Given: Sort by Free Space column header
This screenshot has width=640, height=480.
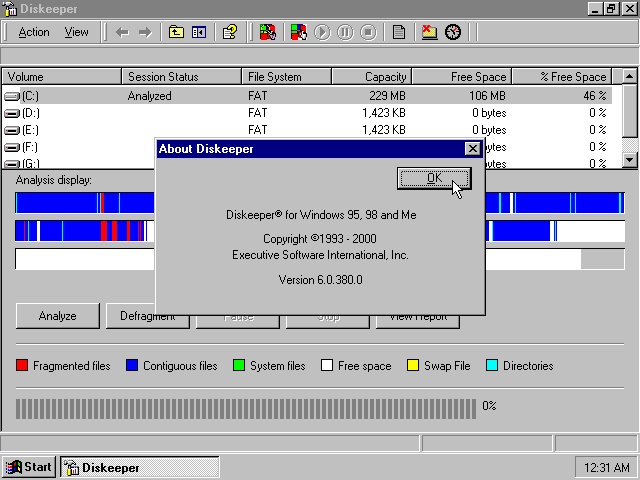Looking at the screenshot, I should pyautogui.click(x=462, y=77).
